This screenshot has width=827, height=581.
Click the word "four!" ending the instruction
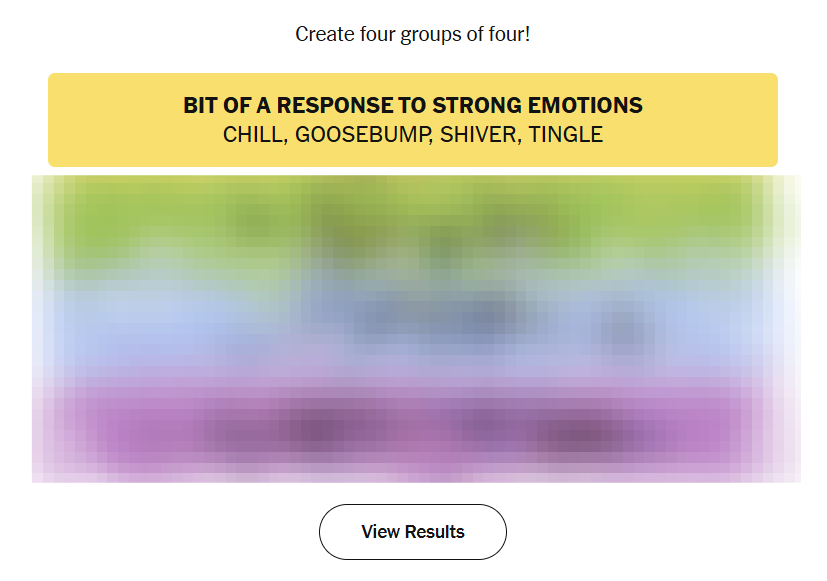[x=509, y=34]
